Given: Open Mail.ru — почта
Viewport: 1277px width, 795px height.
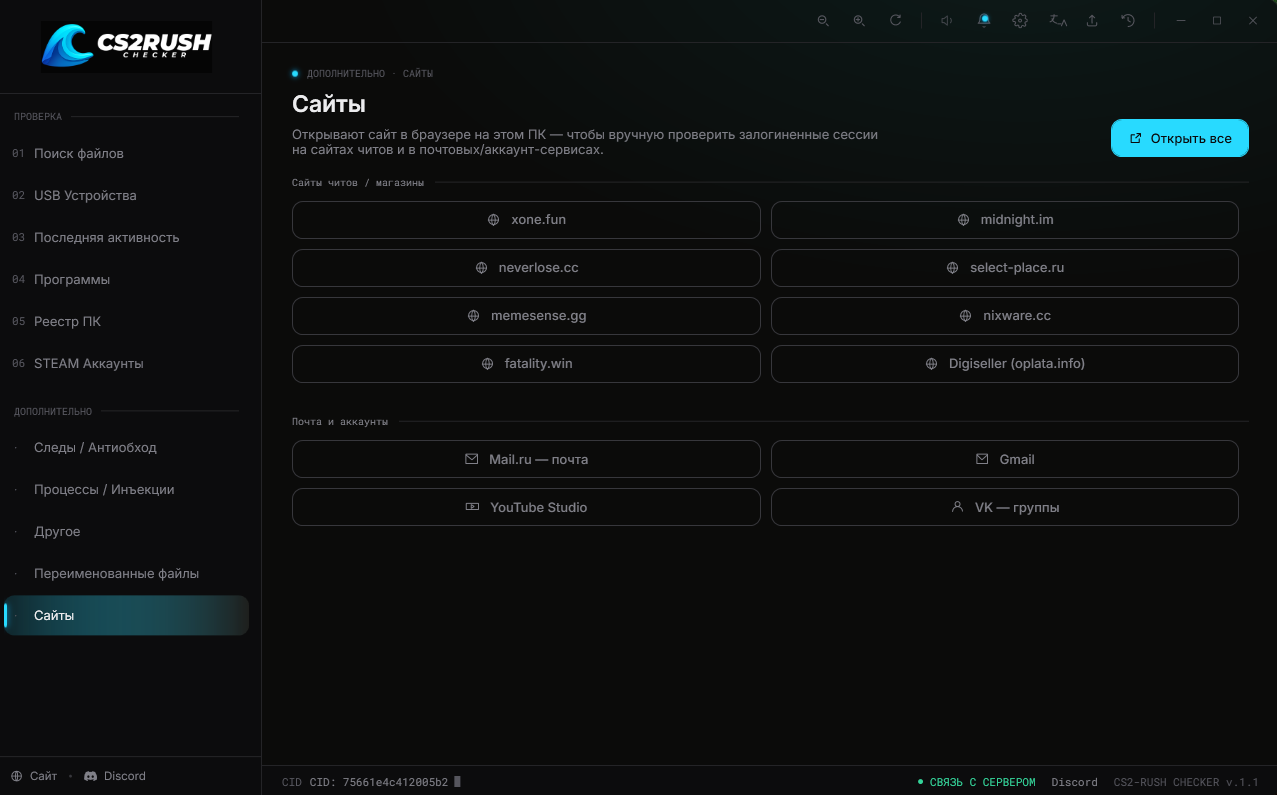Looking at the screenshot, I should 526,460.
